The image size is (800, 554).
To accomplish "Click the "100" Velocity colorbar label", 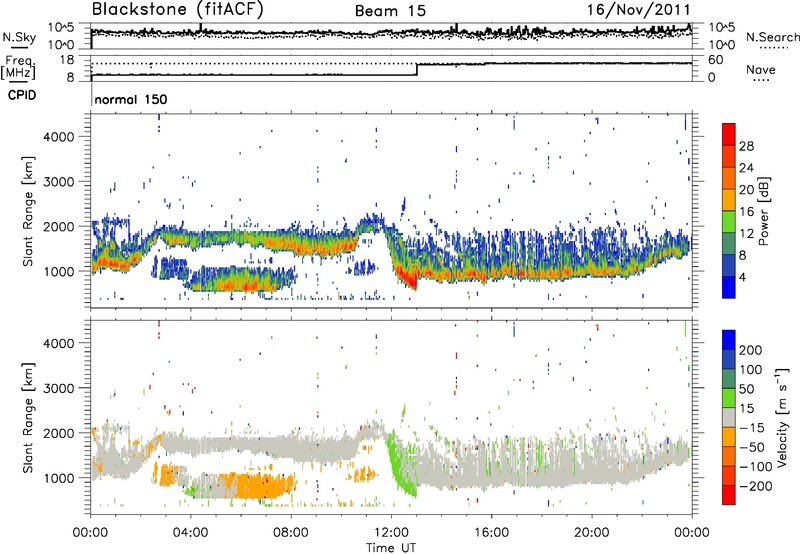I will (x=751, y=369).
